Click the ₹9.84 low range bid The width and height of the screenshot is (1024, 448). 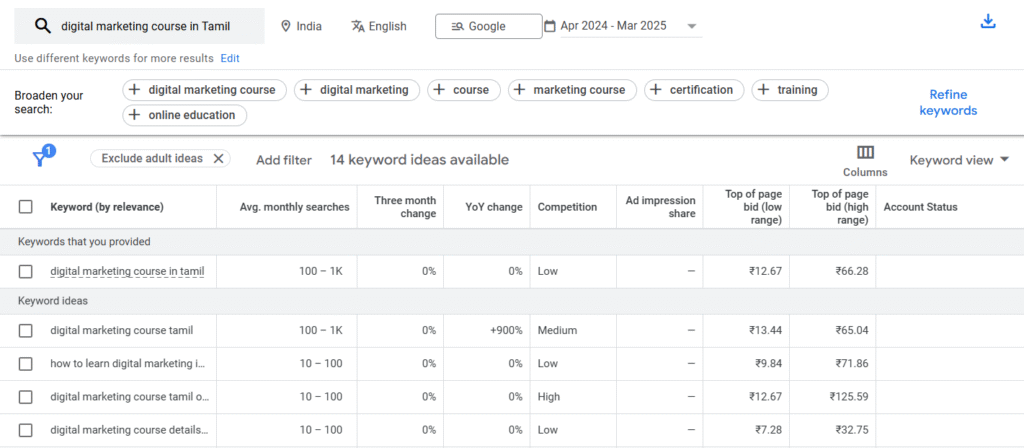point(769,364)
